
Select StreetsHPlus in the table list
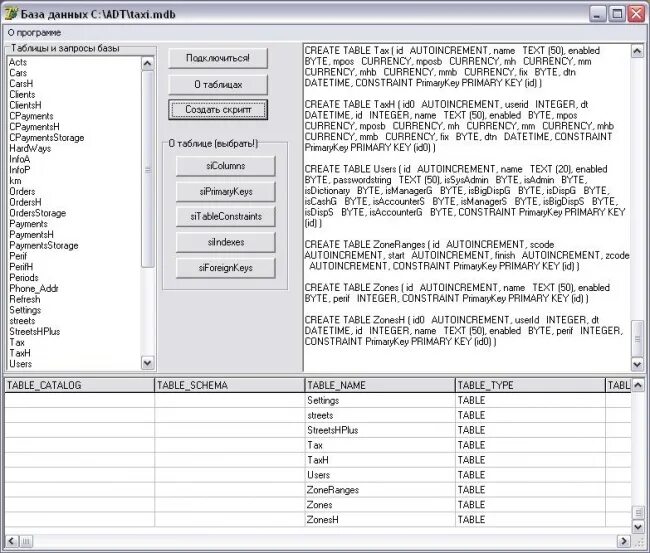pyautogui.click(x=35, y=332)
